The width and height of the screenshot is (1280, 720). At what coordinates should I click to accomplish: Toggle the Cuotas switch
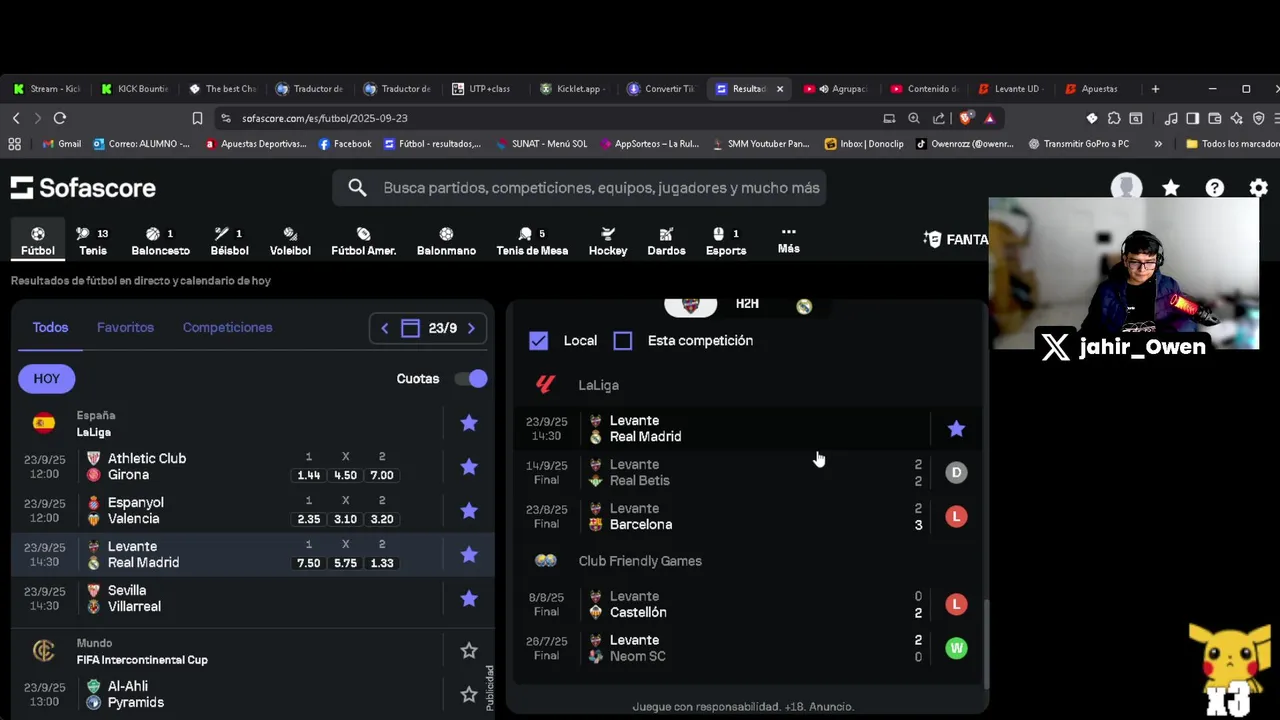pos(470,379)
